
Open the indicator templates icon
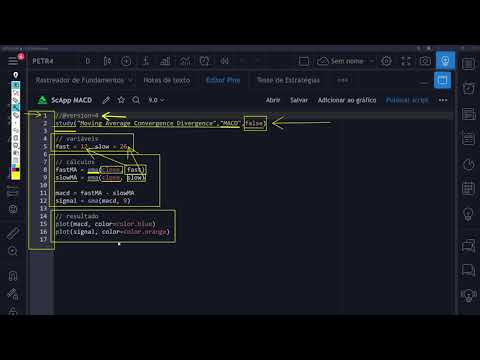(185, 61)
